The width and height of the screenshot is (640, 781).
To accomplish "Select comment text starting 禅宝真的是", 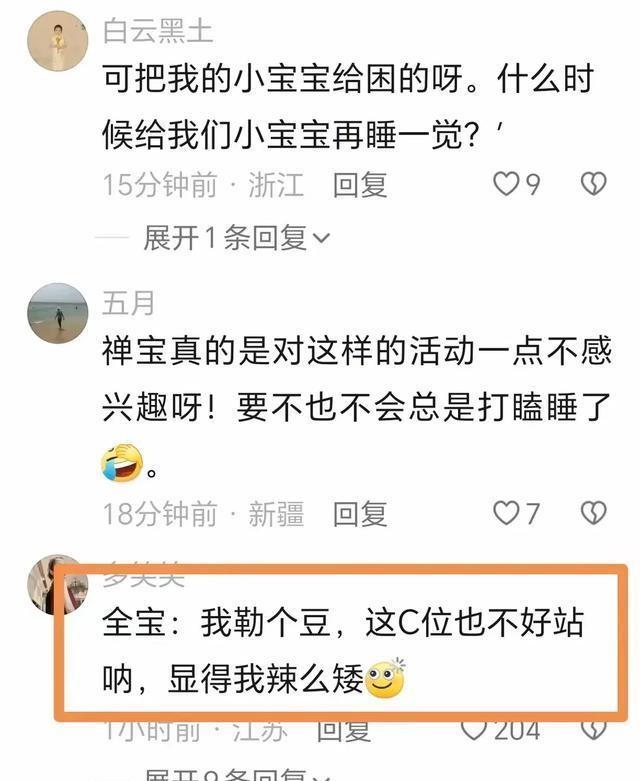I will (357, 406).
